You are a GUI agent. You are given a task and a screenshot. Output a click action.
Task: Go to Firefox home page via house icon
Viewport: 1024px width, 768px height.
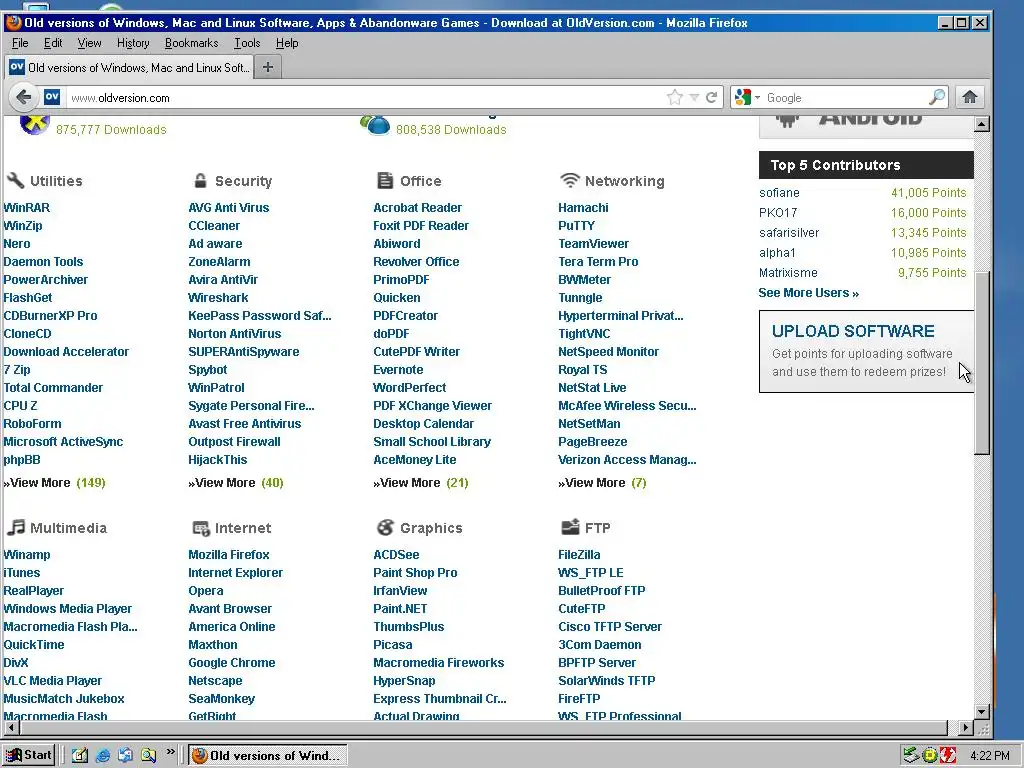[970, 97]
